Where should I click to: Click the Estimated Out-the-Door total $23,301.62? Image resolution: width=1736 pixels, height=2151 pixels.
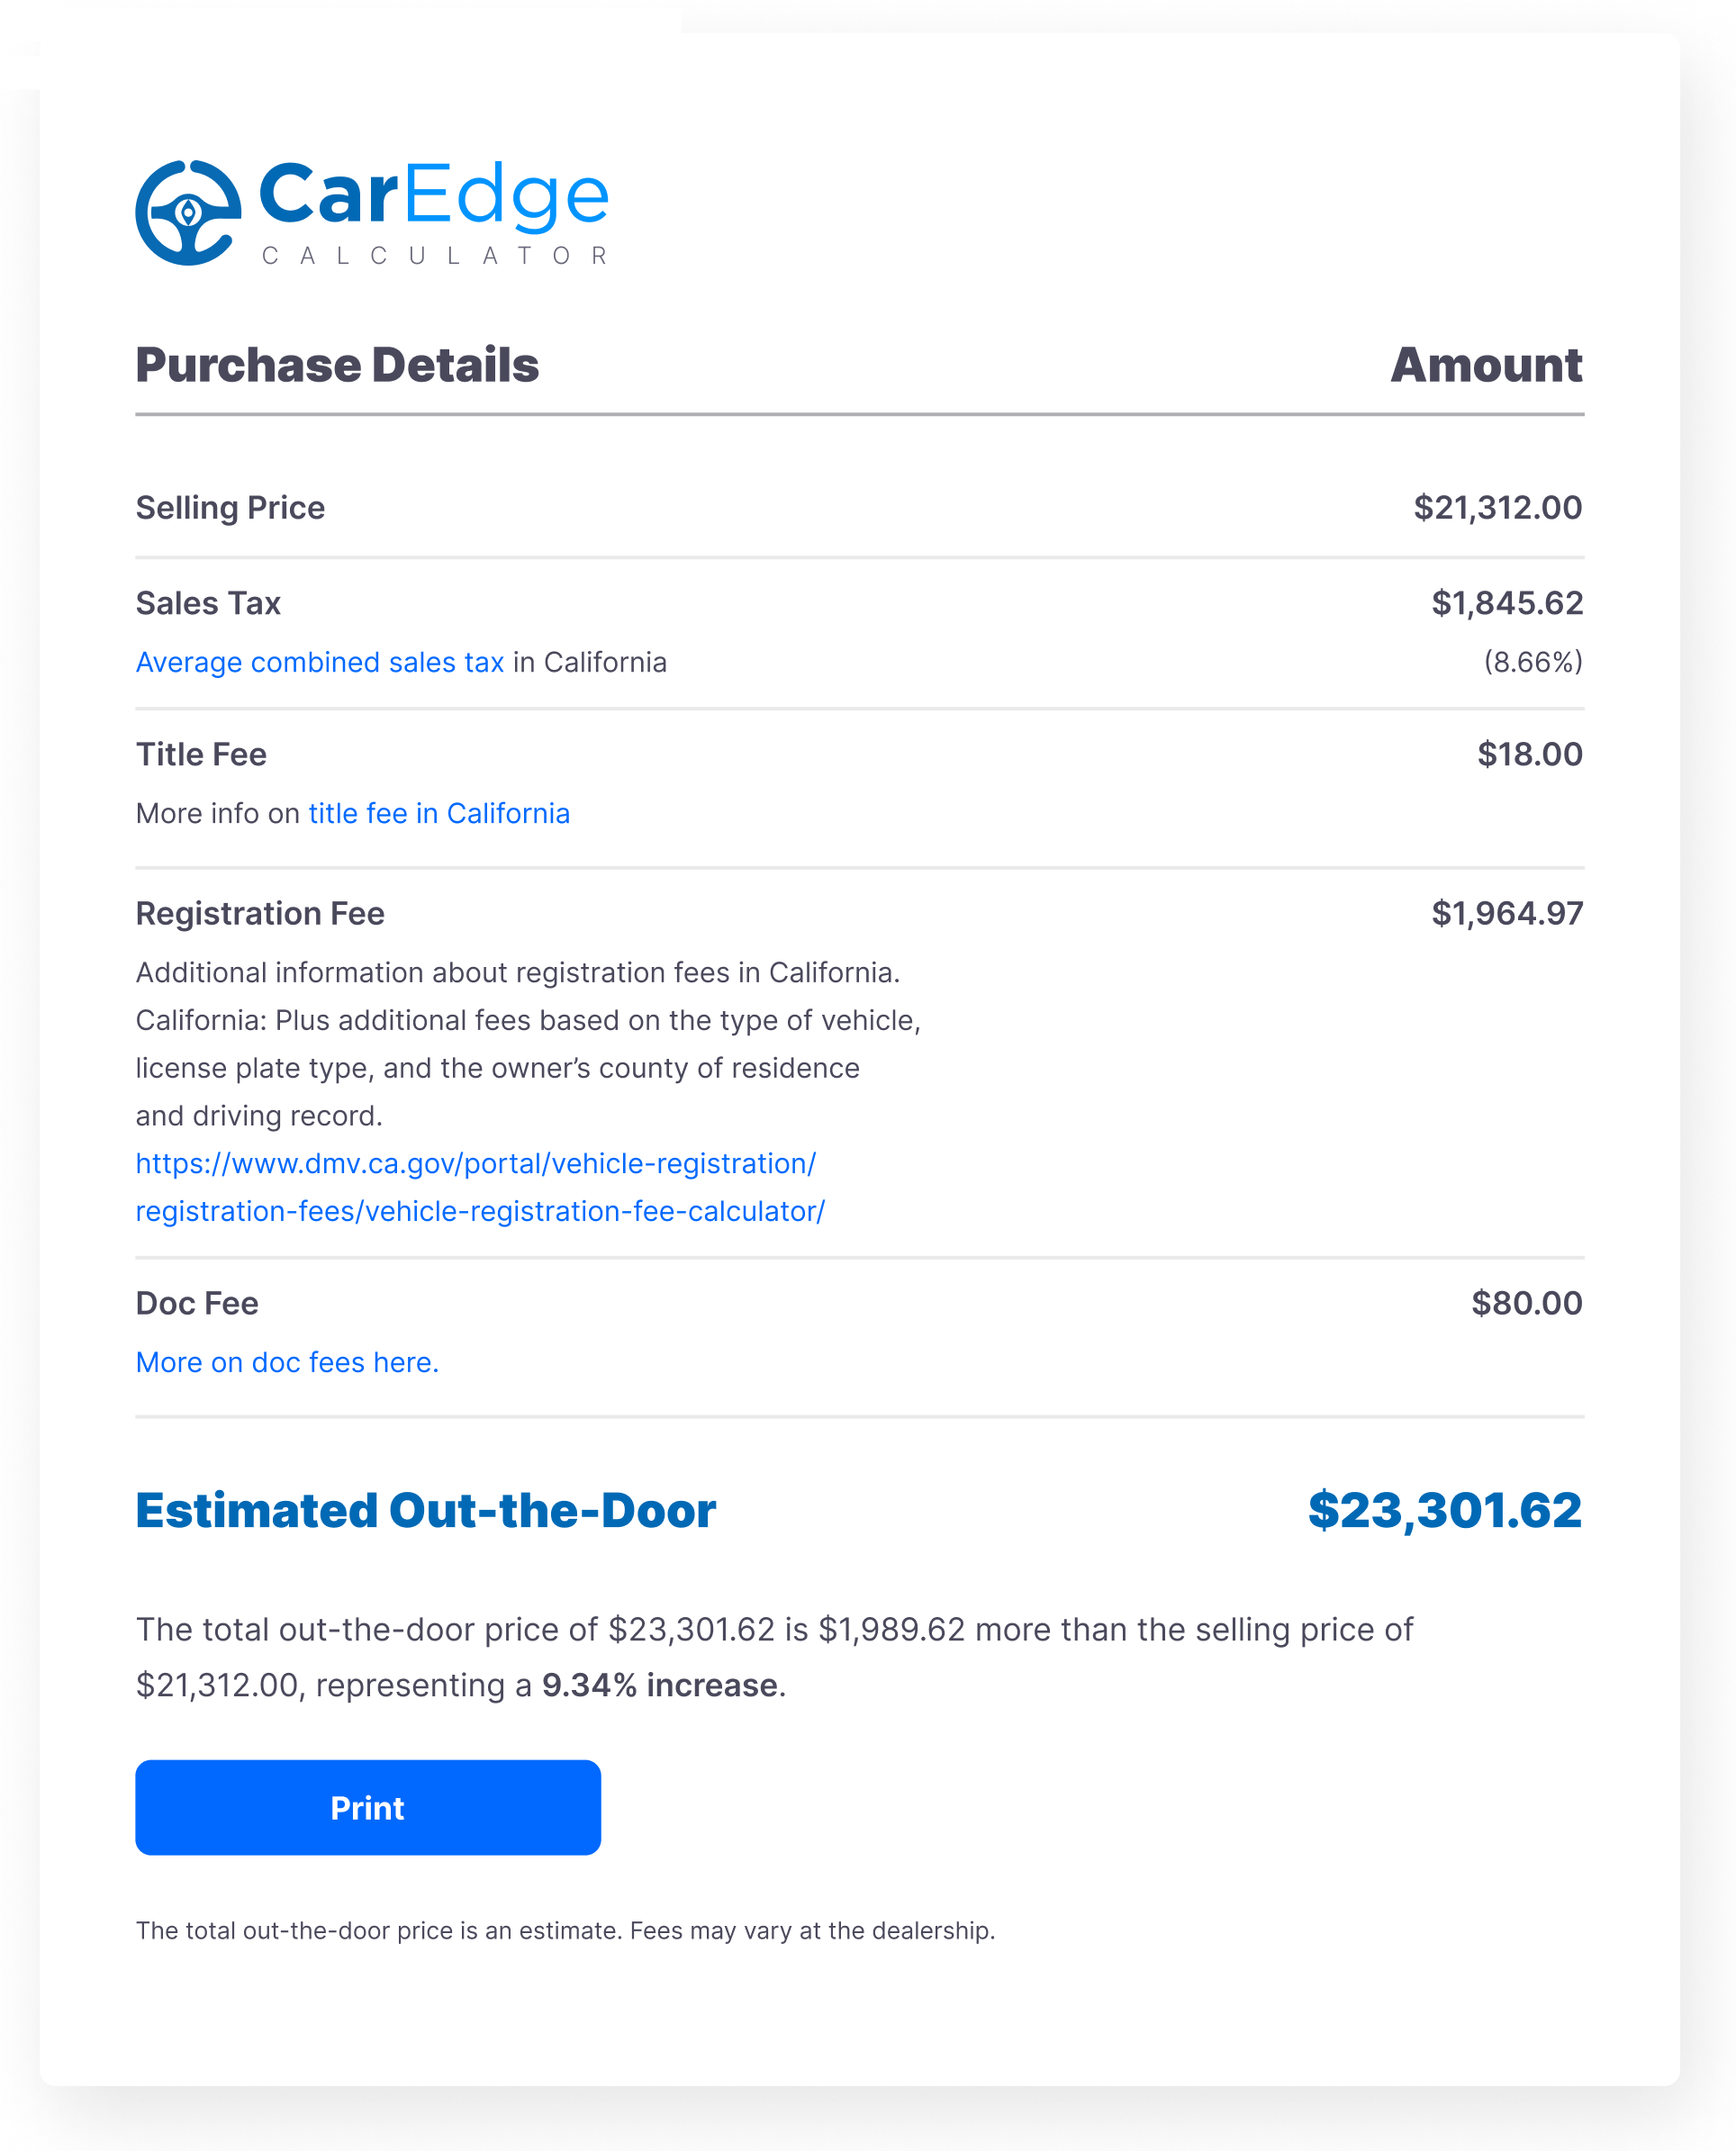(x=1445, y=1510)
